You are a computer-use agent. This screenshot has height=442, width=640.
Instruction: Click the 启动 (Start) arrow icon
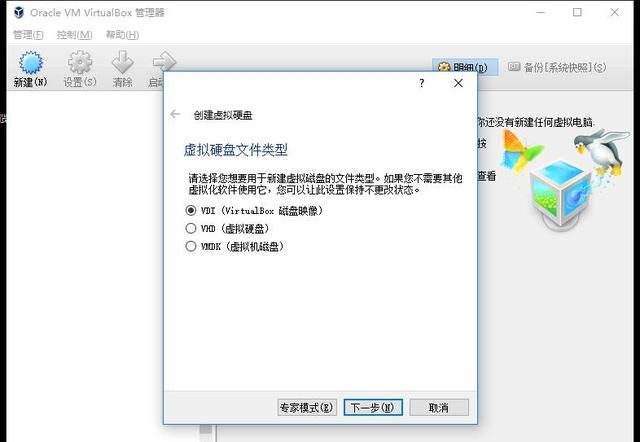click(162, 62)
